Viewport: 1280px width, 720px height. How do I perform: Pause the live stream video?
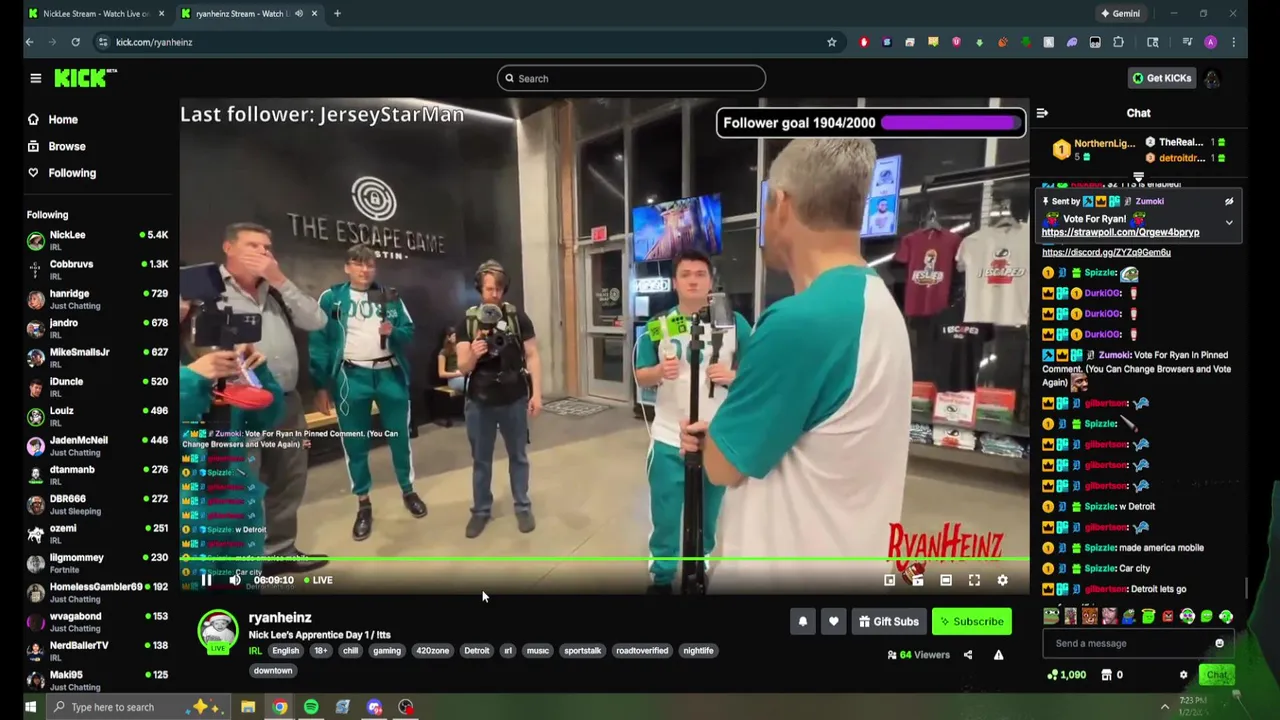(x=206, y=580)
